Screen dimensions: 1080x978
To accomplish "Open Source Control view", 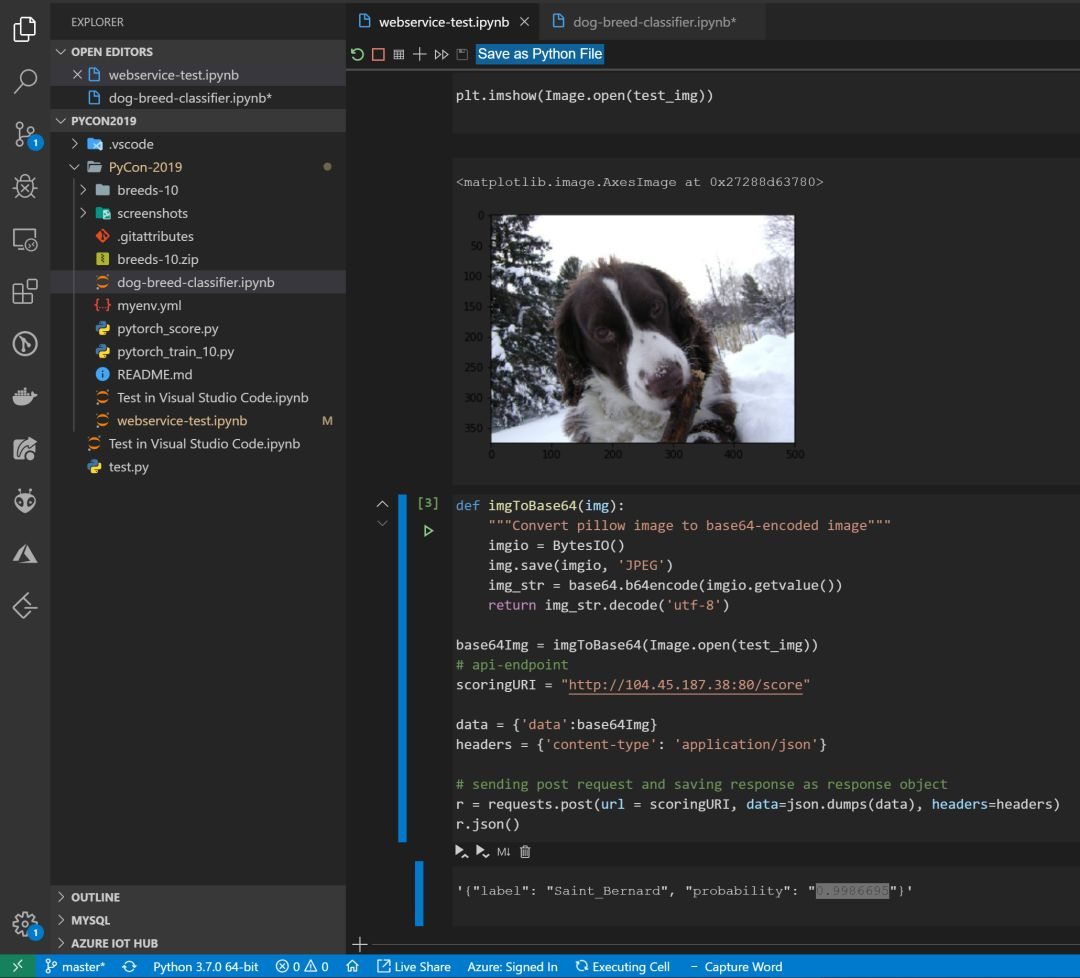I will click(x=26, y=134).
